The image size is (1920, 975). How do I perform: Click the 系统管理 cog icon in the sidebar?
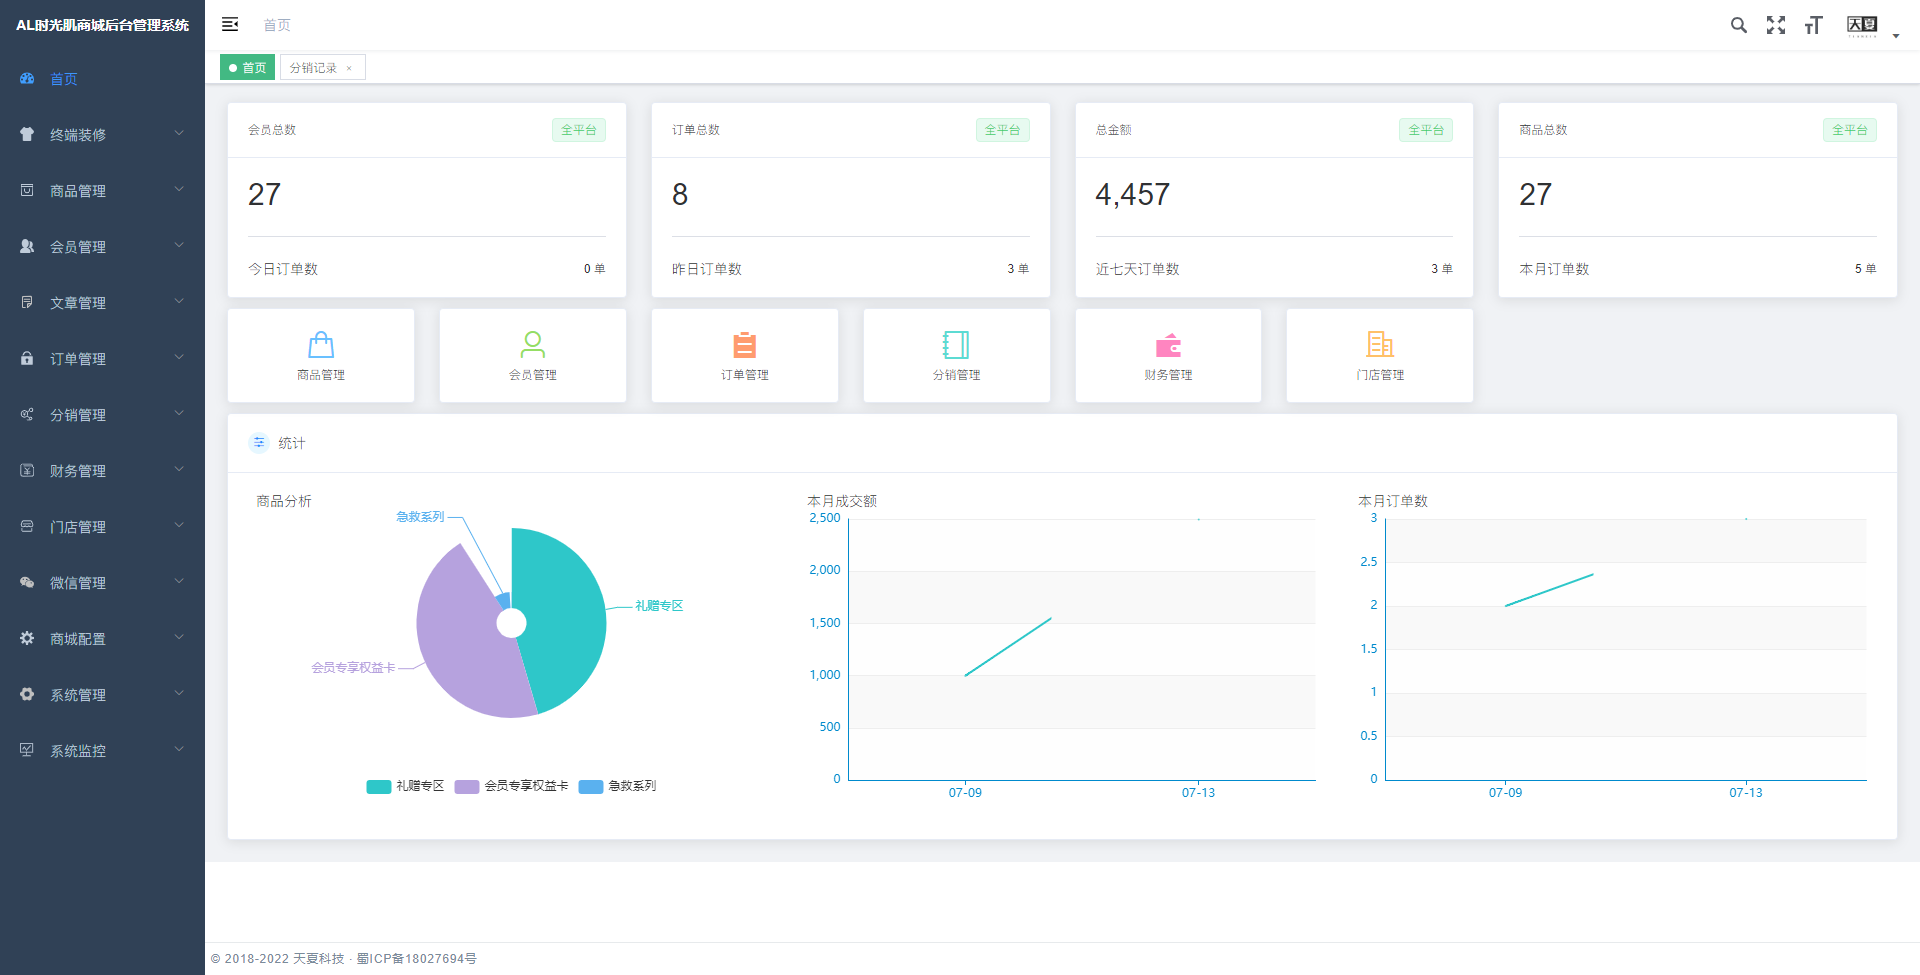pos(27,695)
